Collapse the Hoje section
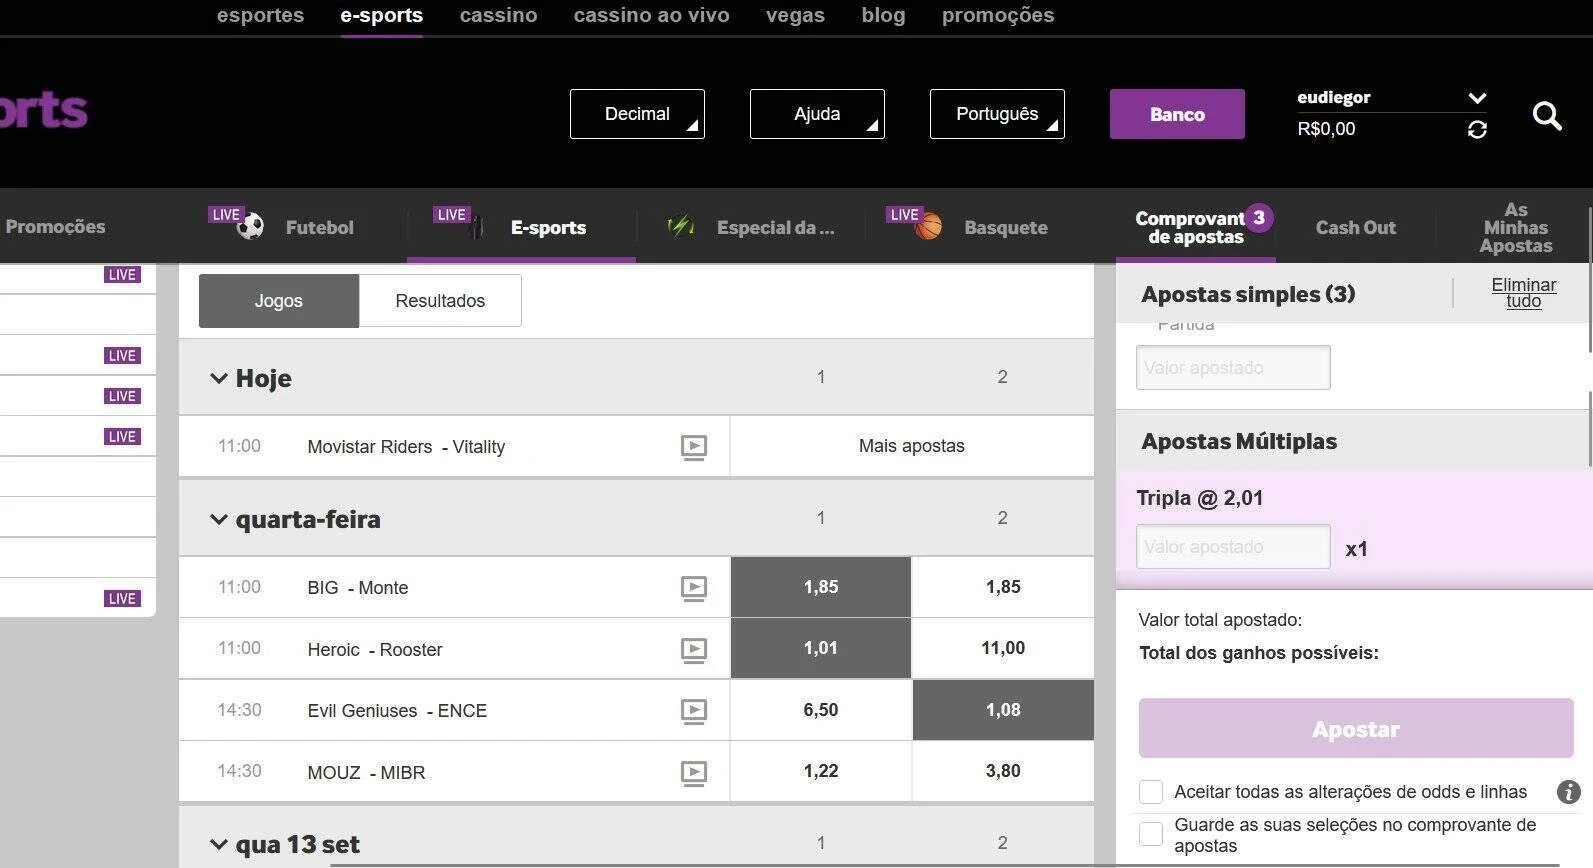 click(x=219, y=378)
